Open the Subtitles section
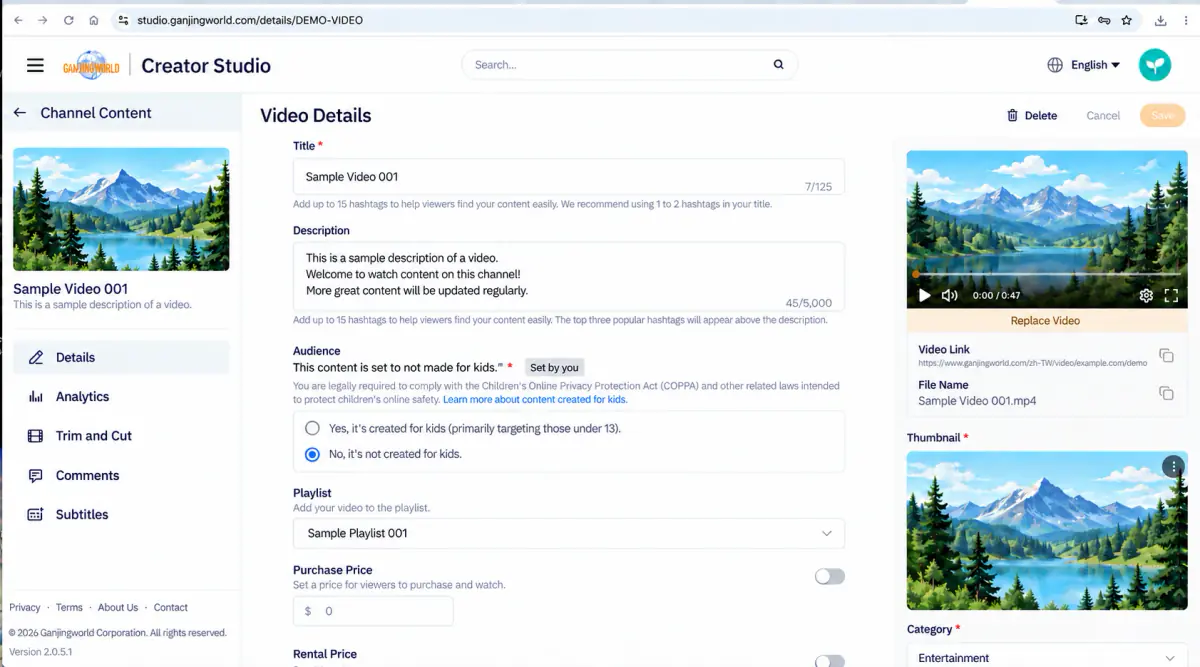1200x667 pixels. tap(121, 514)
